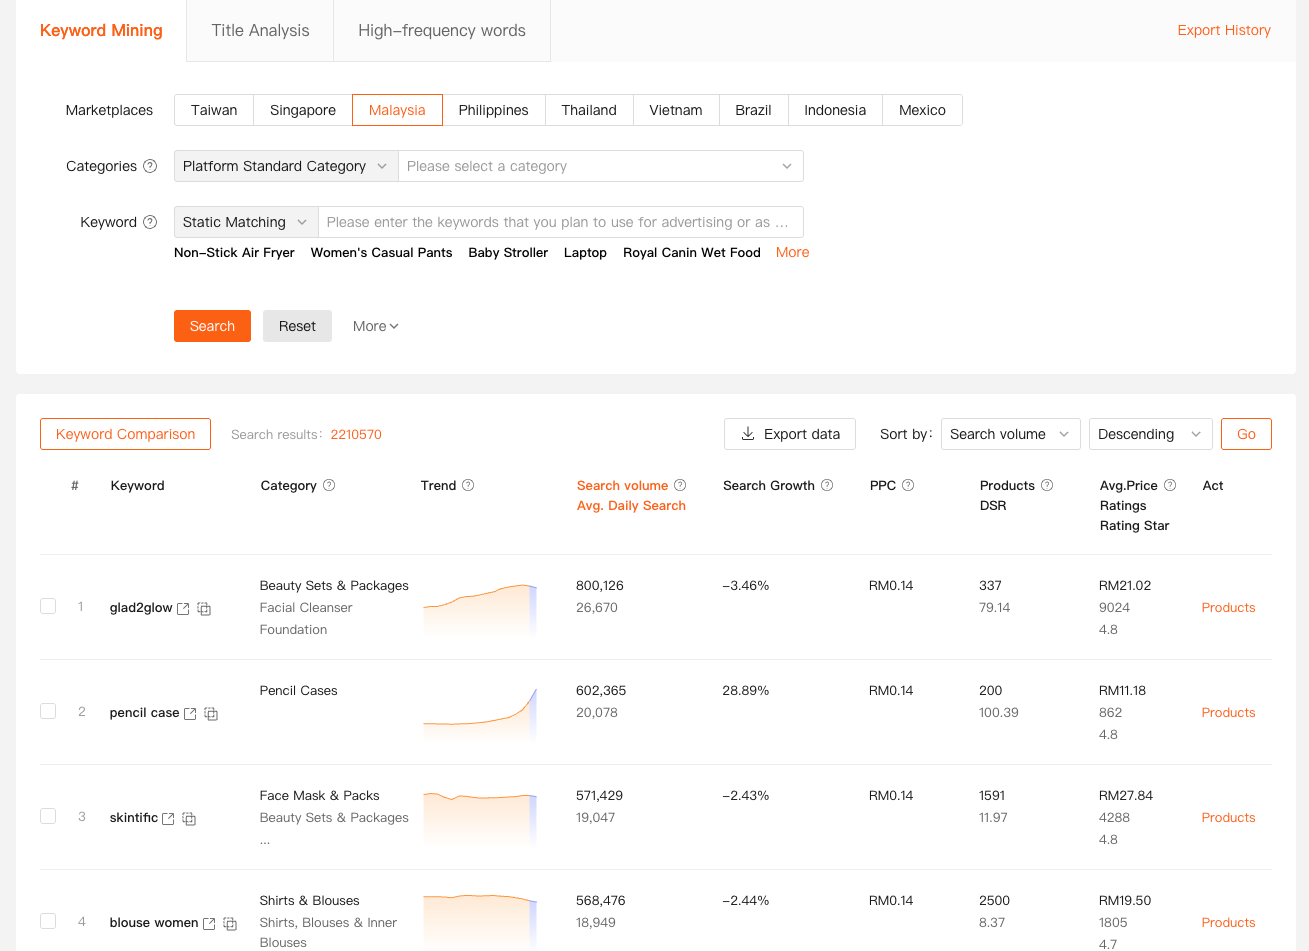The height and width of the screenshot is (951, 1309).
Task: Tick the checkbox for skintific row
Action: (48, 816)
